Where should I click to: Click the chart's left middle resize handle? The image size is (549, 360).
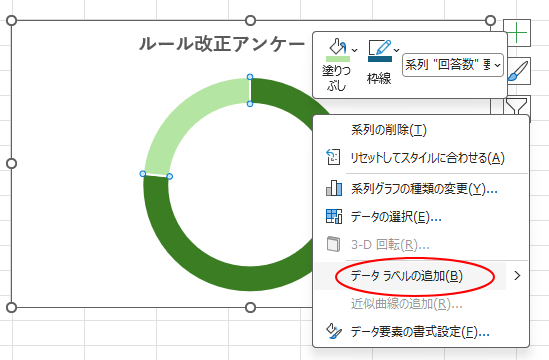(12, 163)
